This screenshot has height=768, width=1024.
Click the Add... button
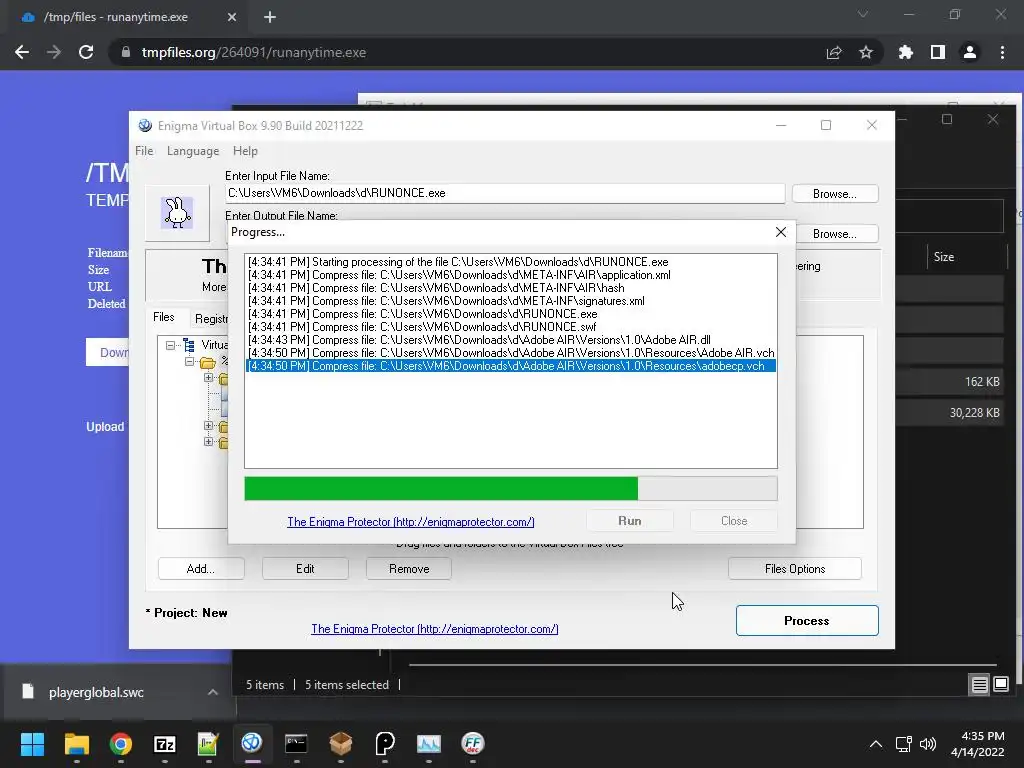point(200,569)
